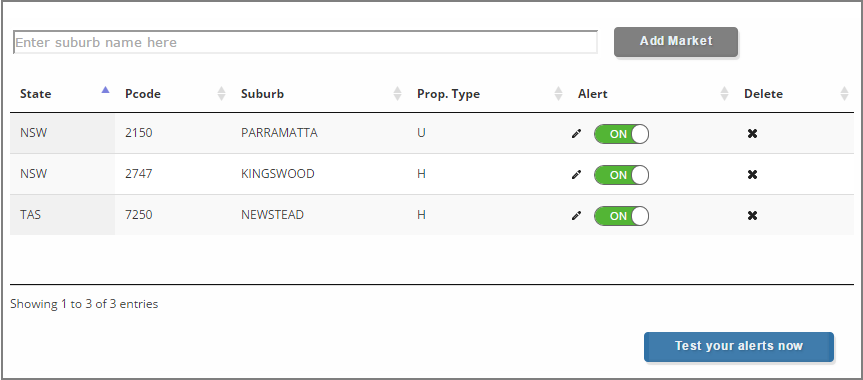Turn off the Parramatta alert switch
Image resolution: width=863 pixels, height=380 pixels.
coord(621,134)
